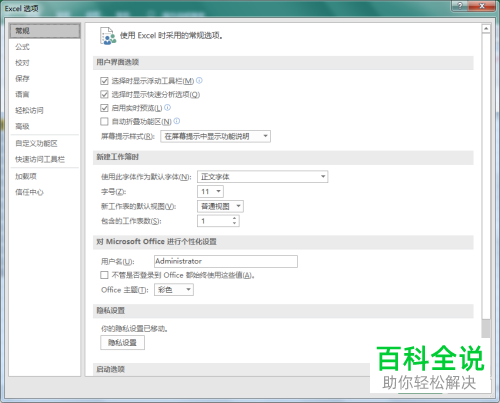Open the 屏幕提示样式 dropdown

tap(215, 136)
